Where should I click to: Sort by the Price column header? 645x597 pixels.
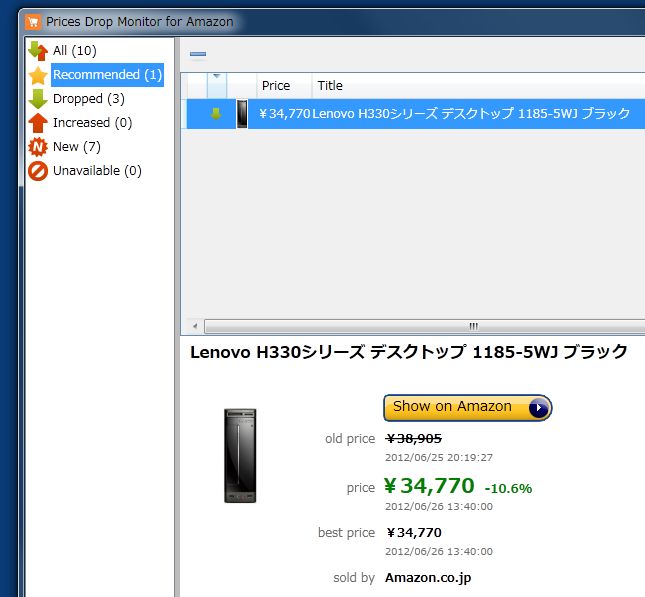tap(284, 86)
